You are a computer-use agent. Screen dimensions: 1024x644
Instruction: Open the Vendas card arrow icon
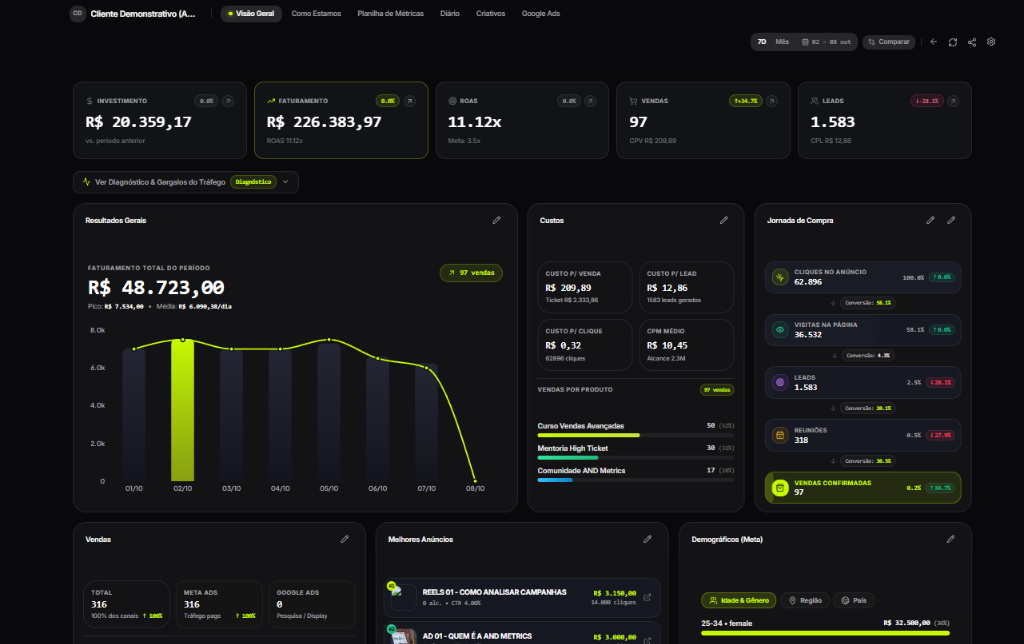772,101
